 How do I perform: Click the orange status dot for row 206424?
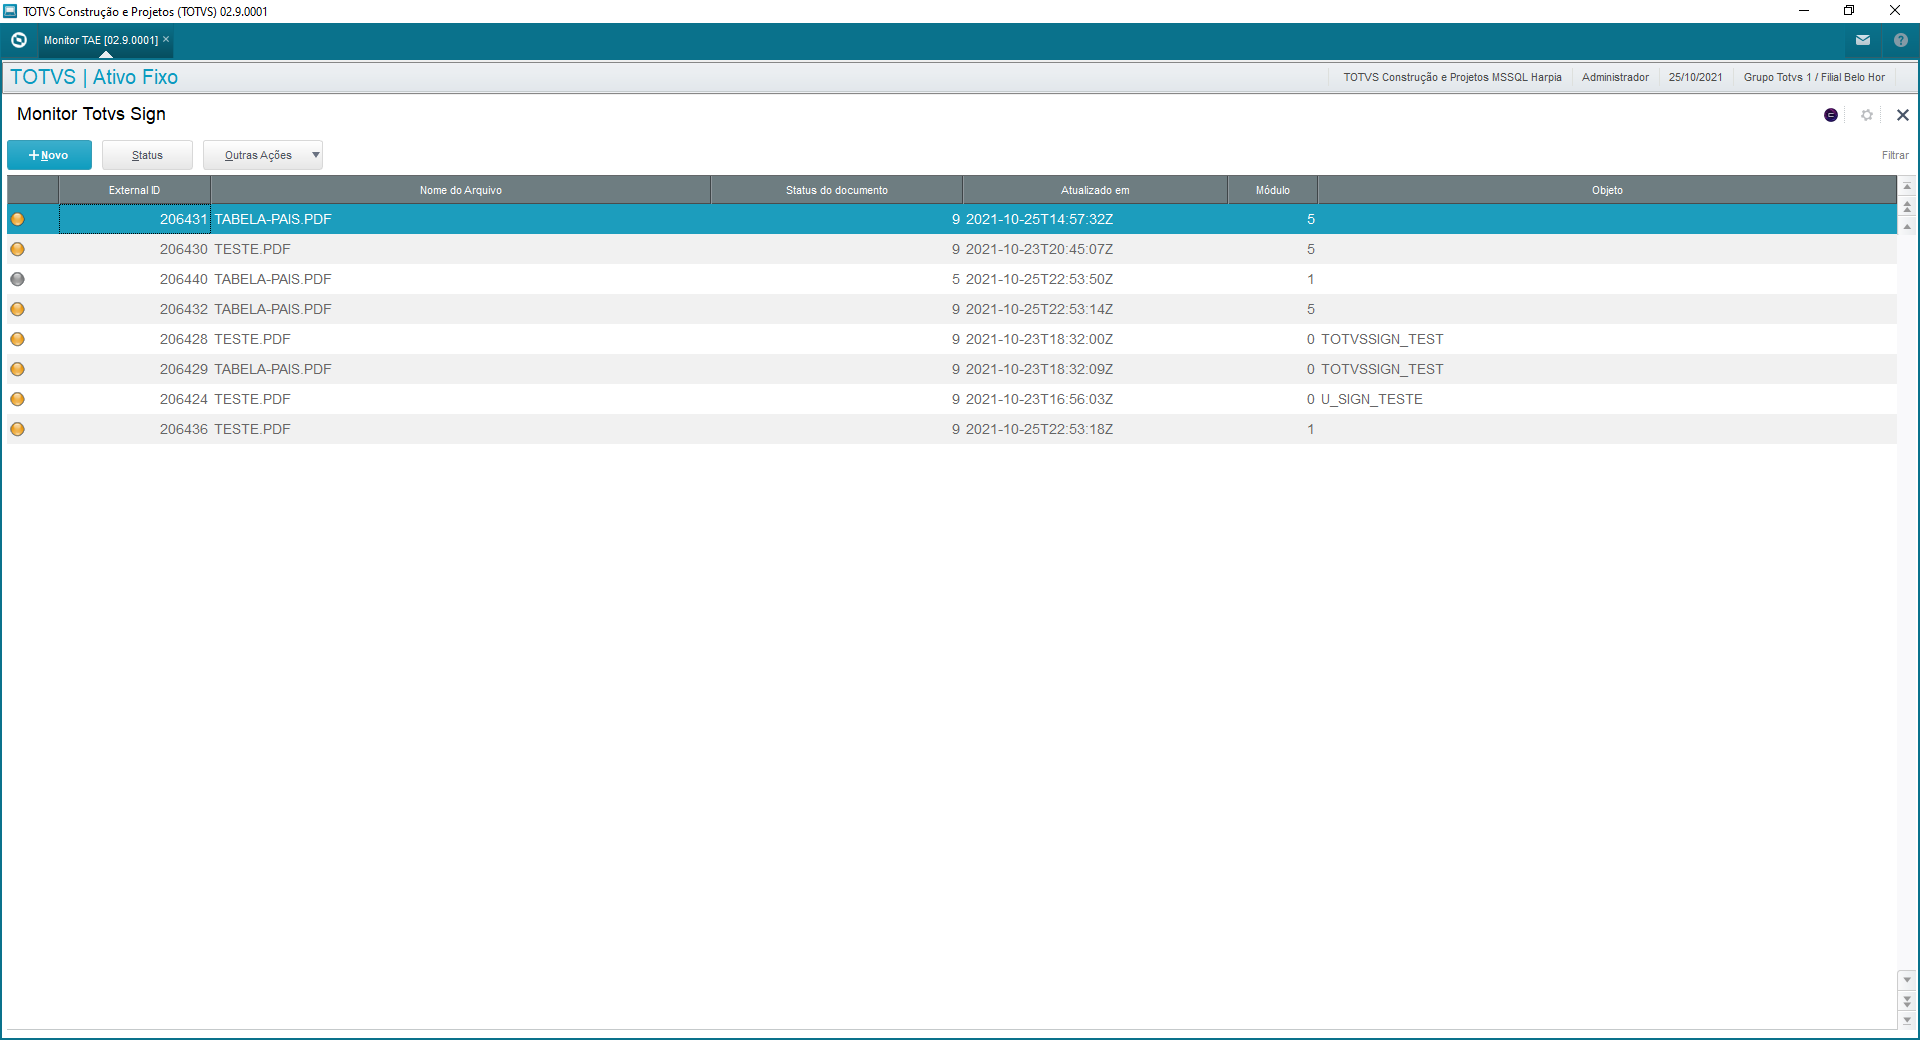17,399
